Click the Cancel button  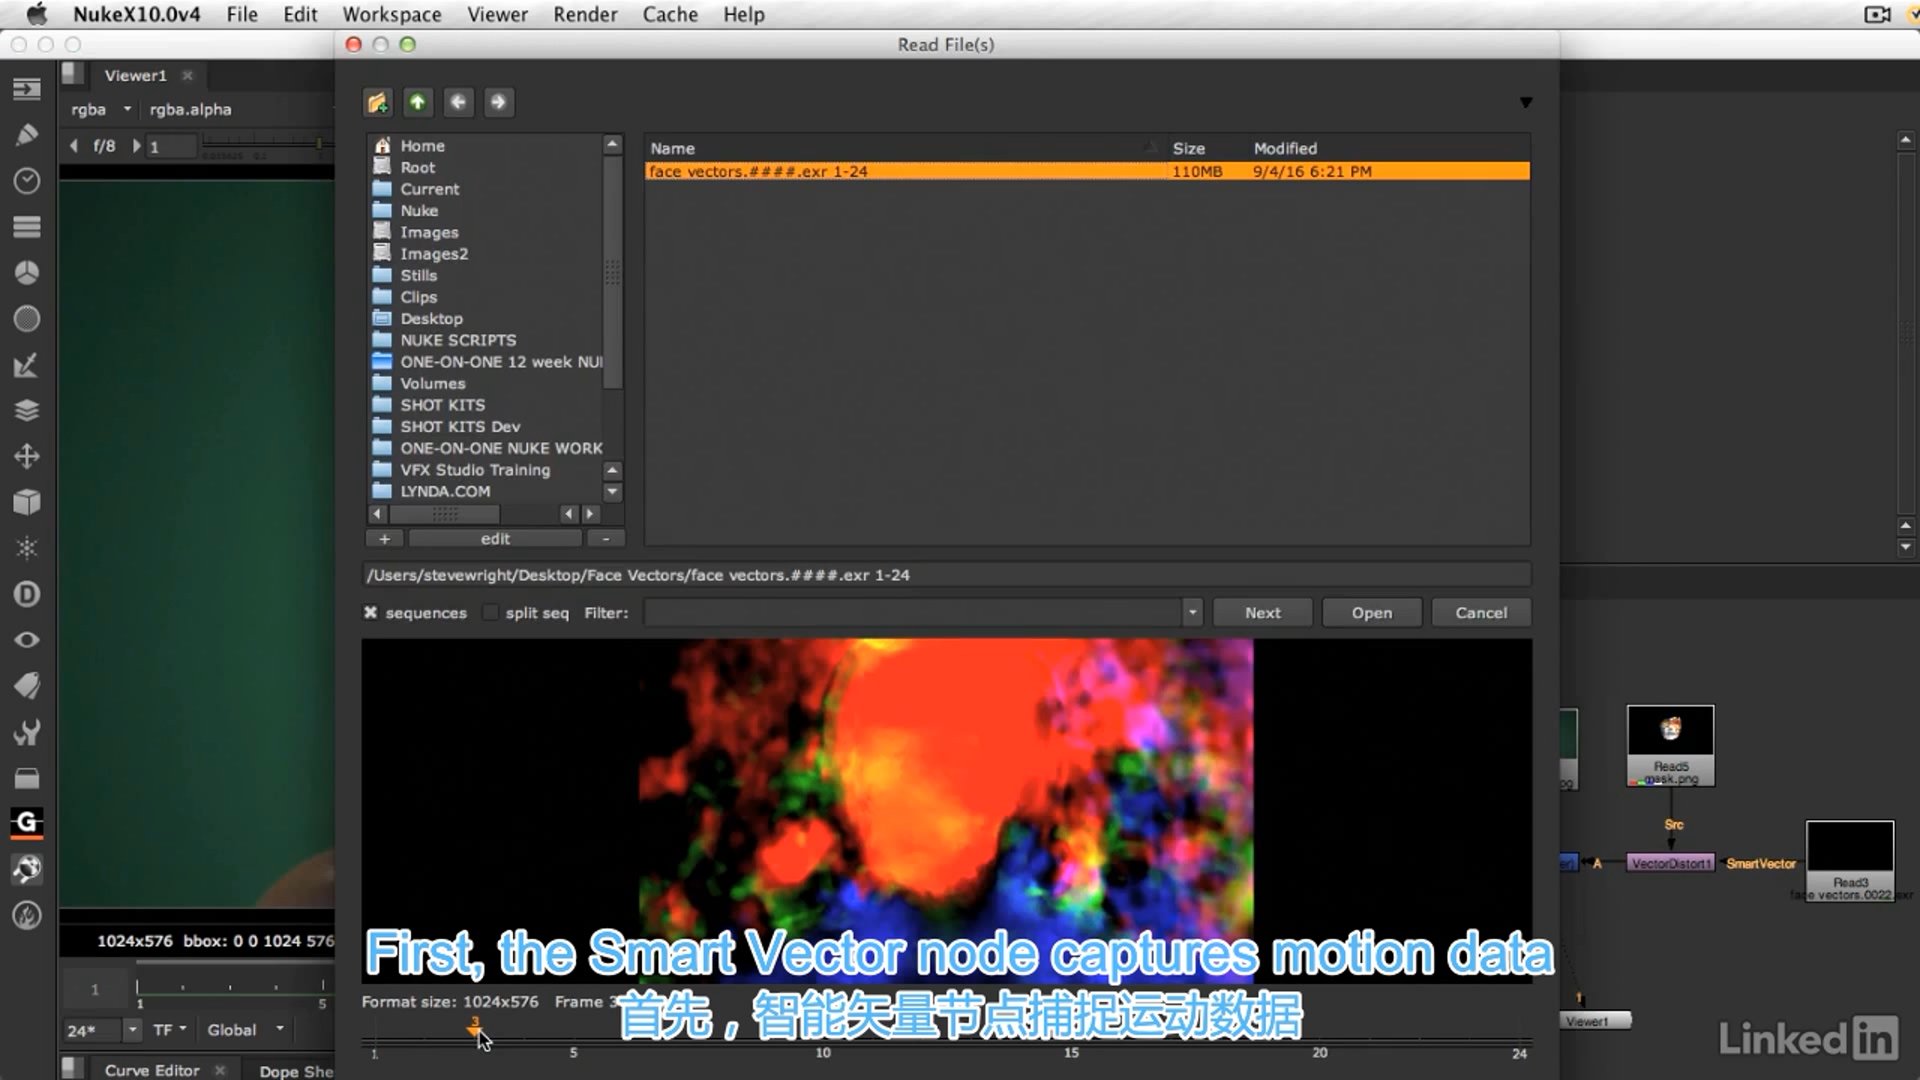[1481, 613]
